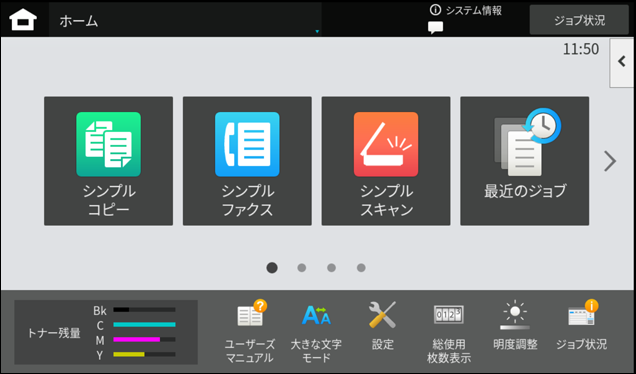Viewport: 636px width, 374px height.
Task: Go to next page with right arrow
Action: (x=610, y=161)
